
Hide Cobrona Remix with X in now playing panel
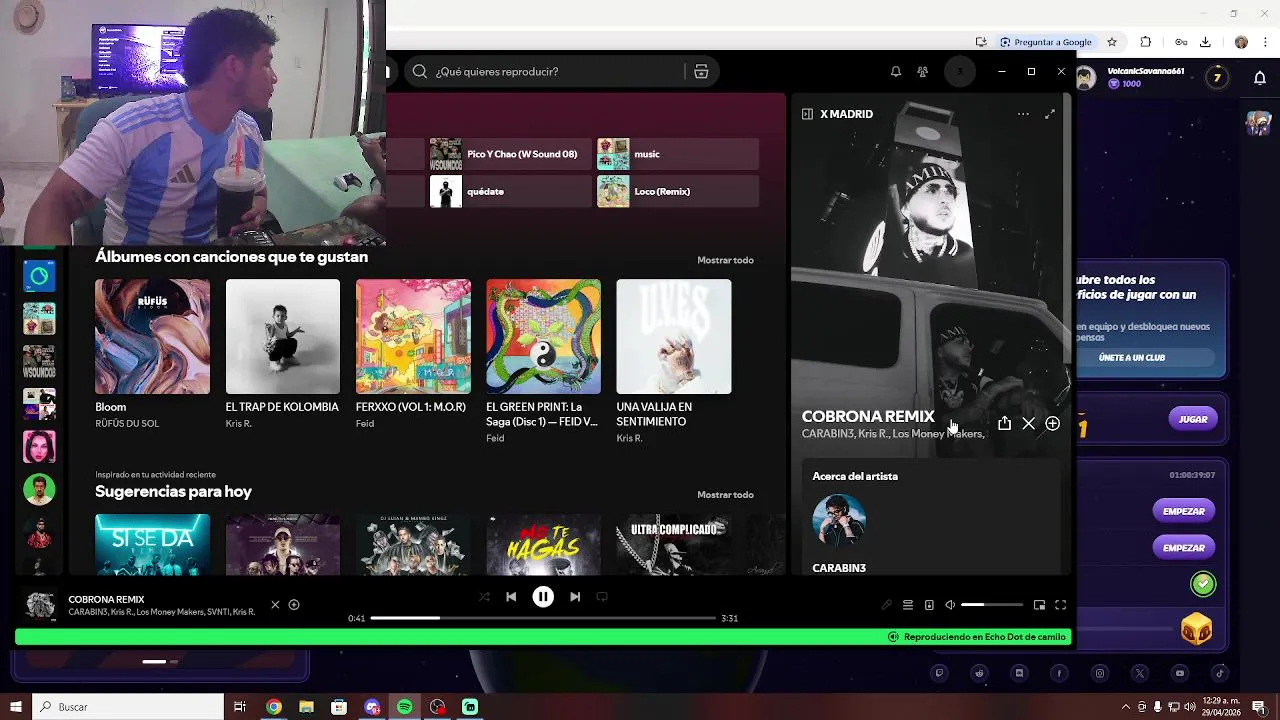click(x=1028, y=424)
